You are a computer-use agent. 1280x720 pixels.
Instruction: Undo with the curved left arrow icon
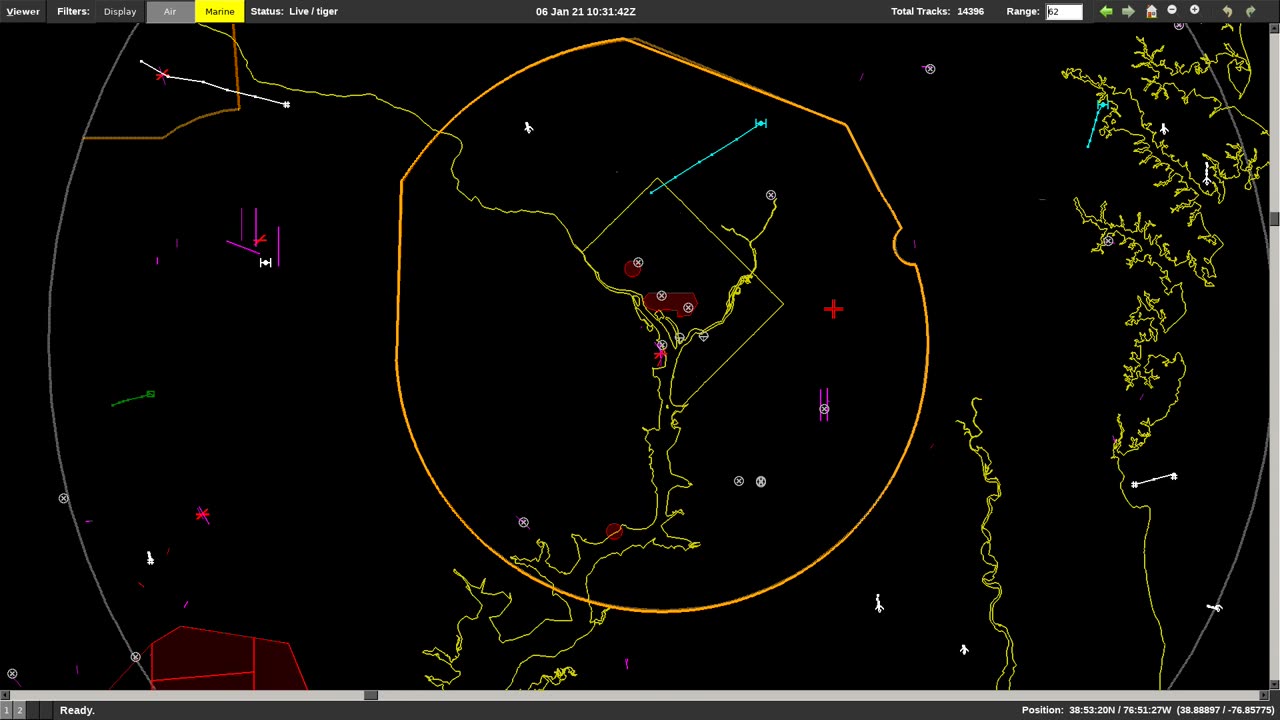coord(1228,11)
